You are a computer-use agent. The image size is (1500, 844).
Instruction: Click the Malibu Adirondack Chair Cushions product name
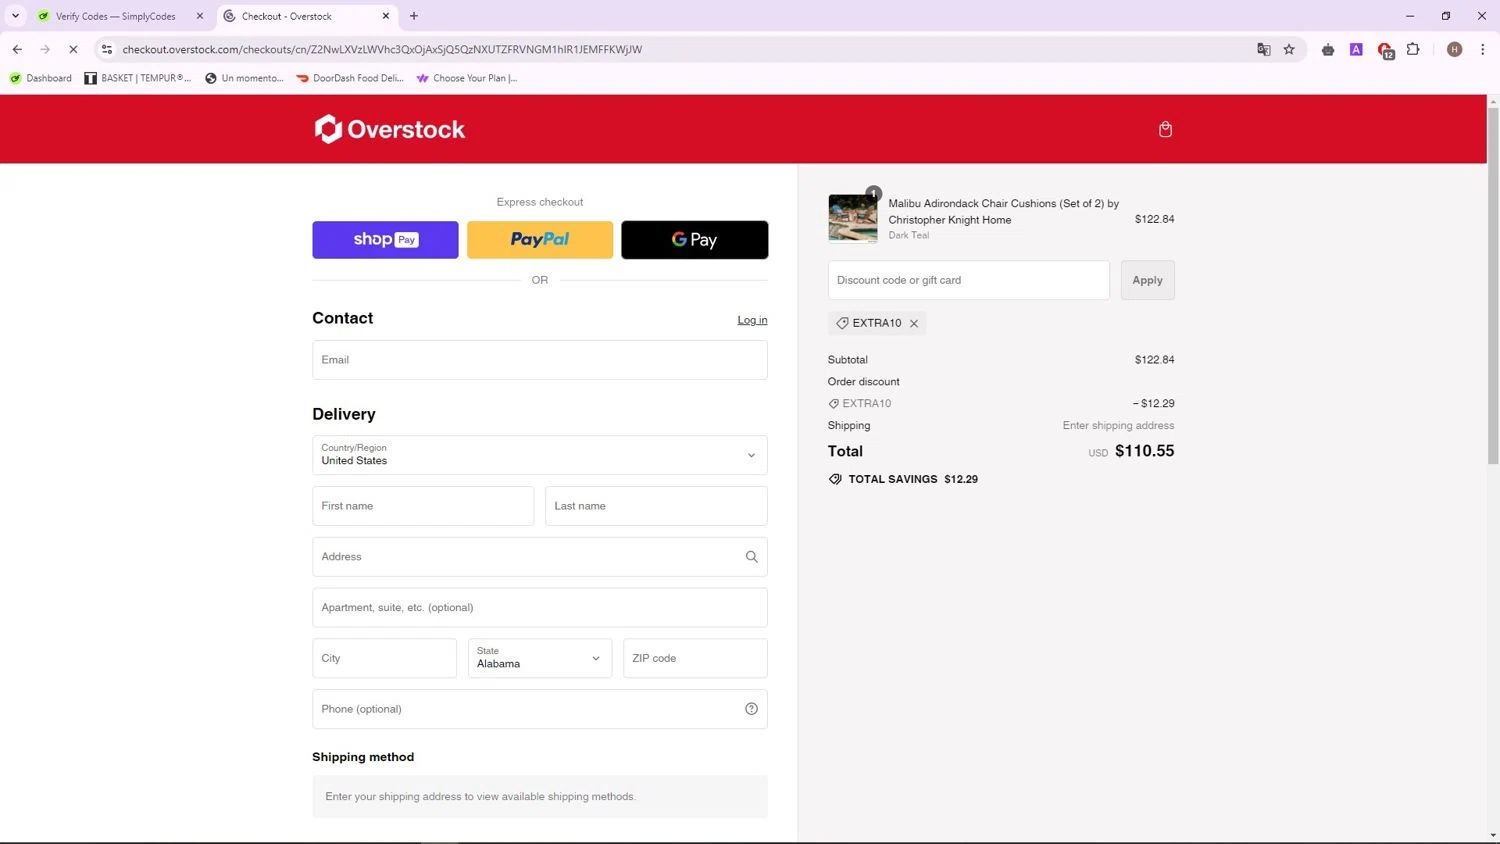(1003, 211)
